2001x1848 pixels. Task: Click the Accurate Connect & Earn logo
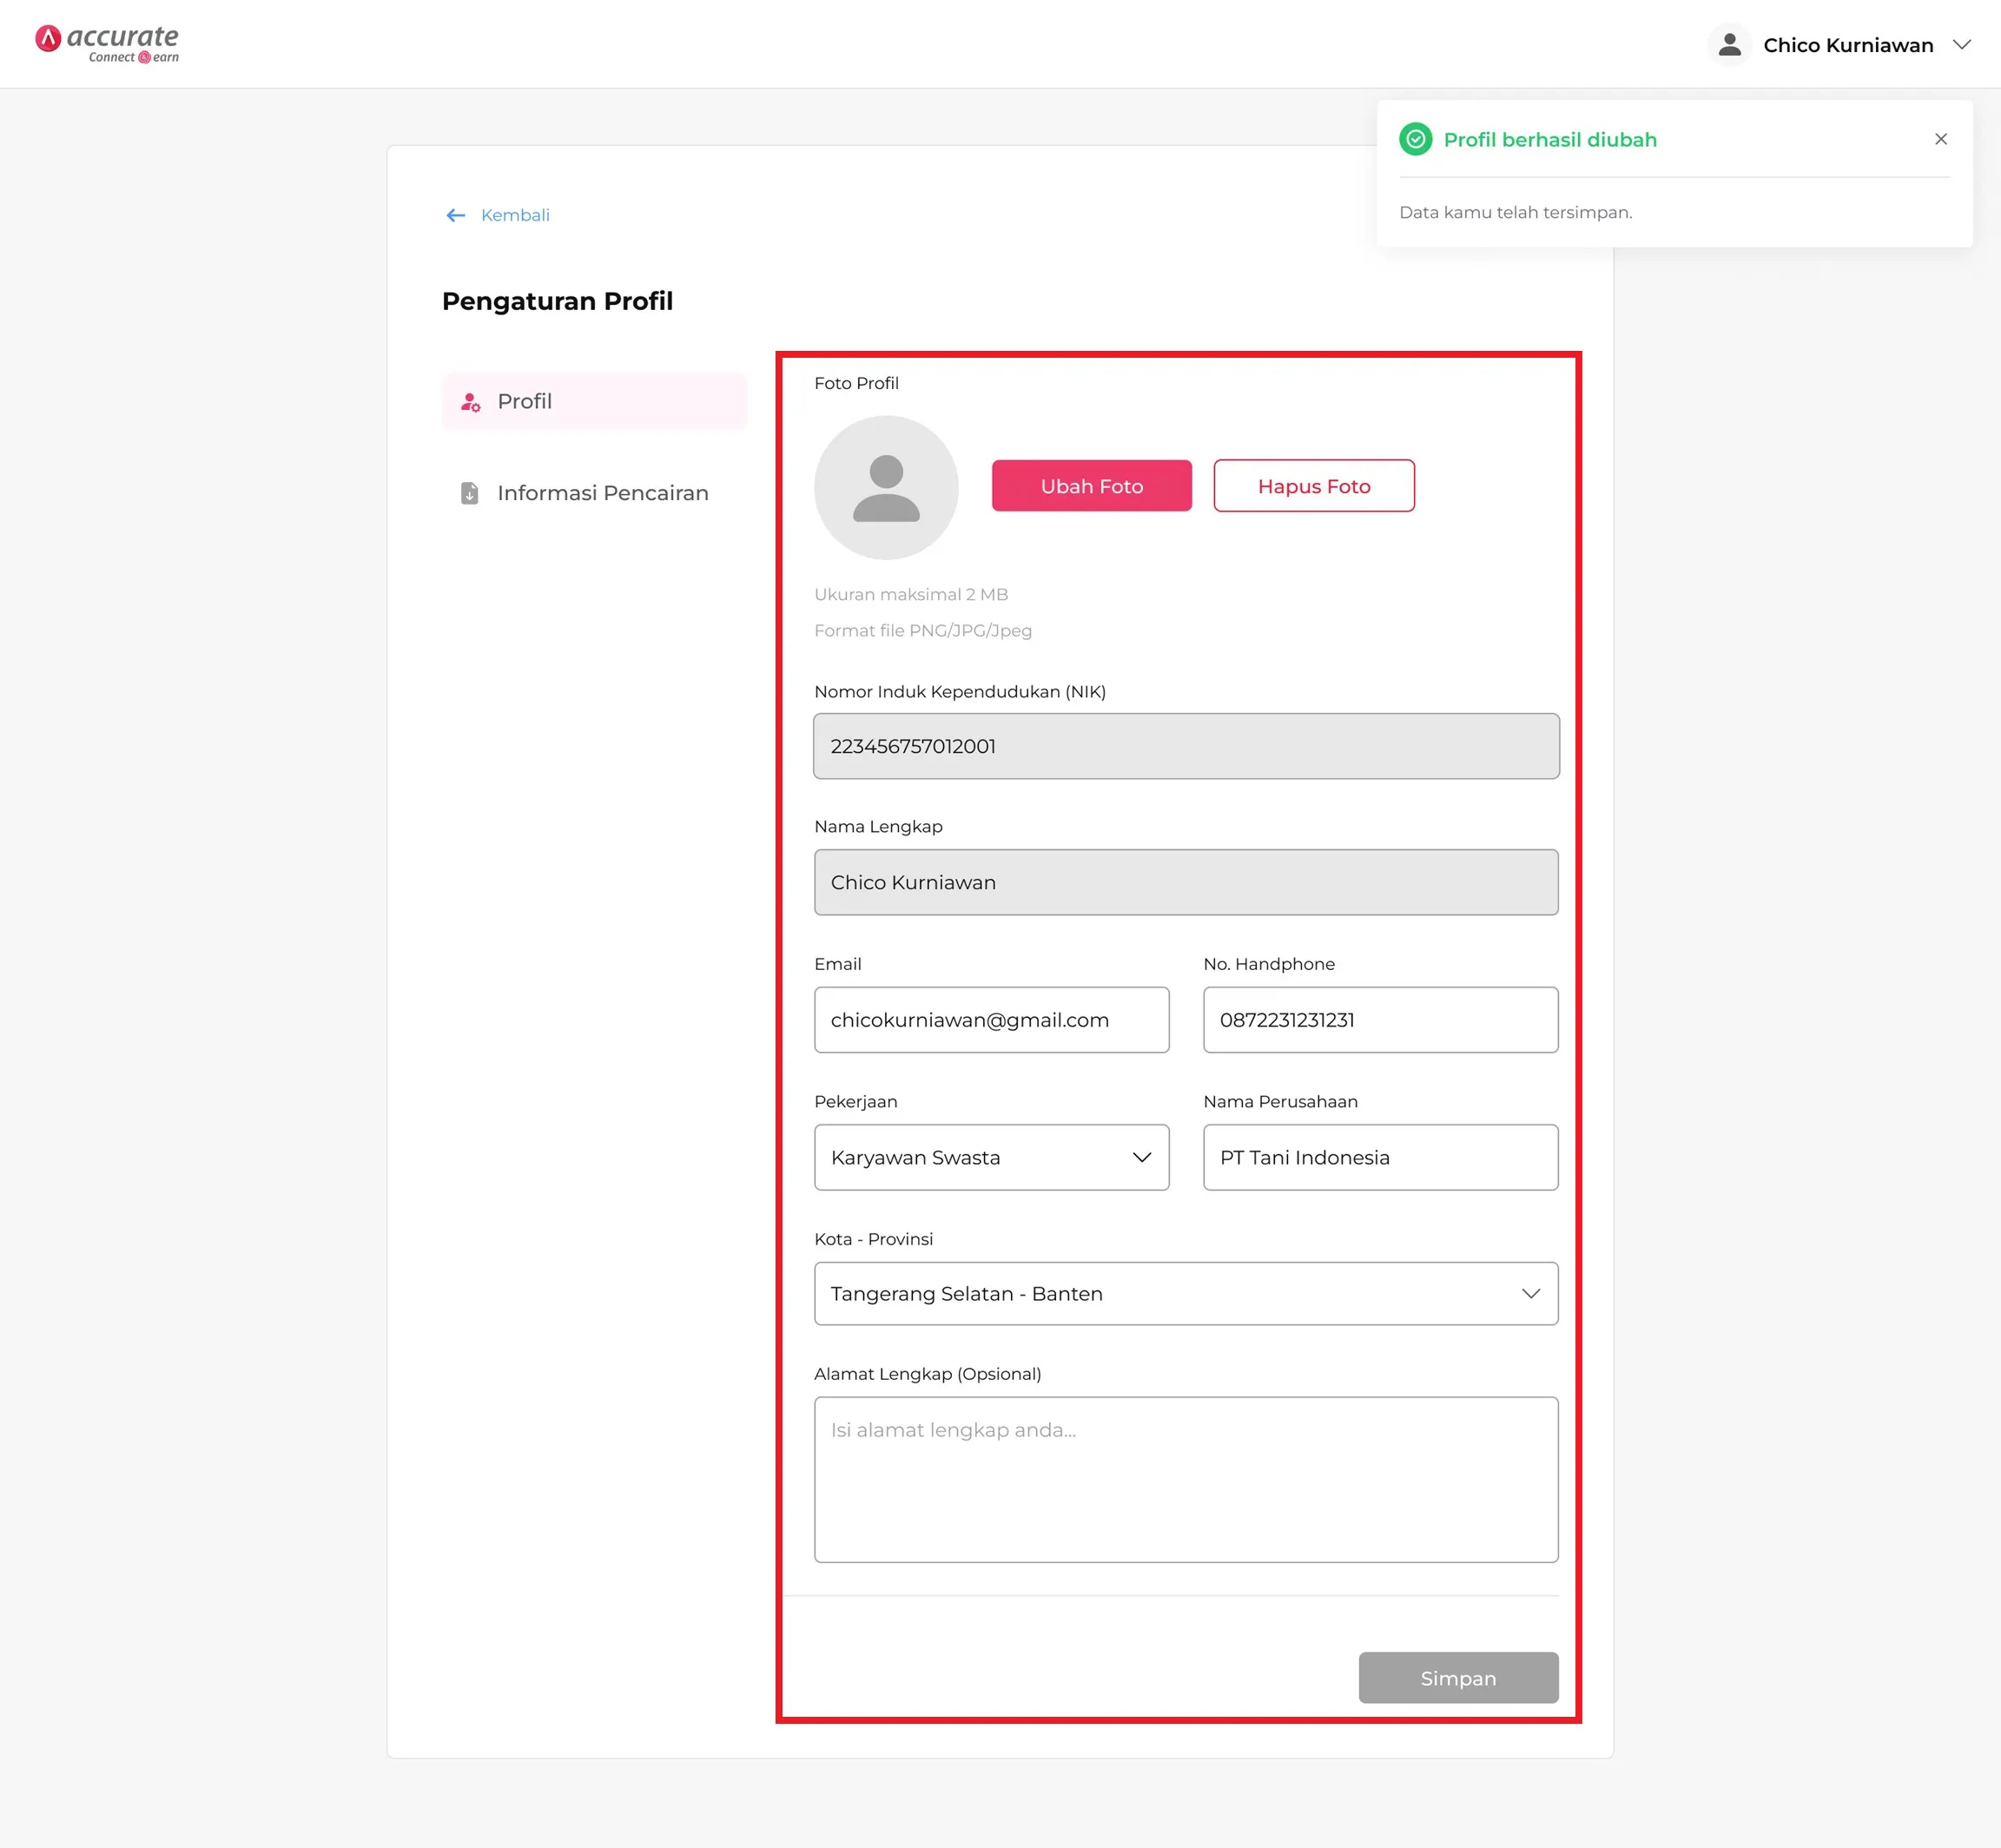(x=107, y=43)
